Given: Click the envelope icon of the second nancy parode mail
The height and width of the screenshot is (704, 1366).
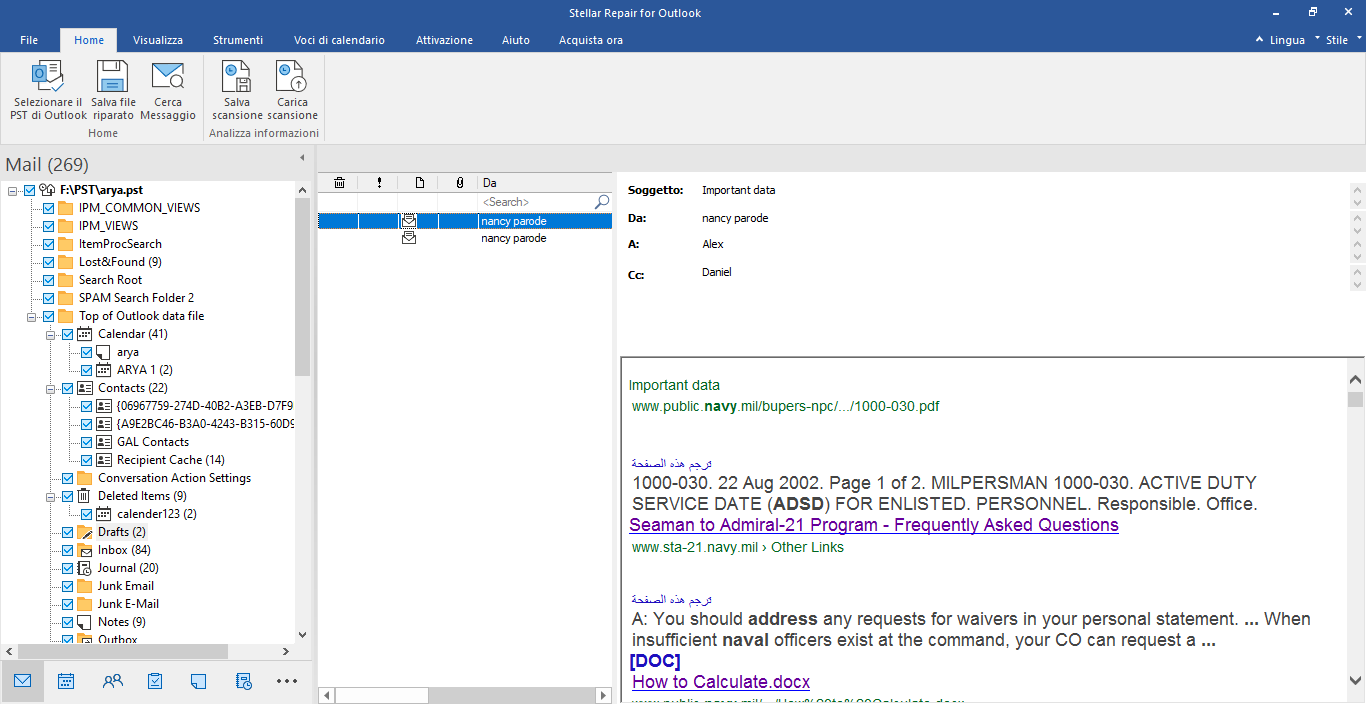Looking at the screenshot, I should 409,239.
